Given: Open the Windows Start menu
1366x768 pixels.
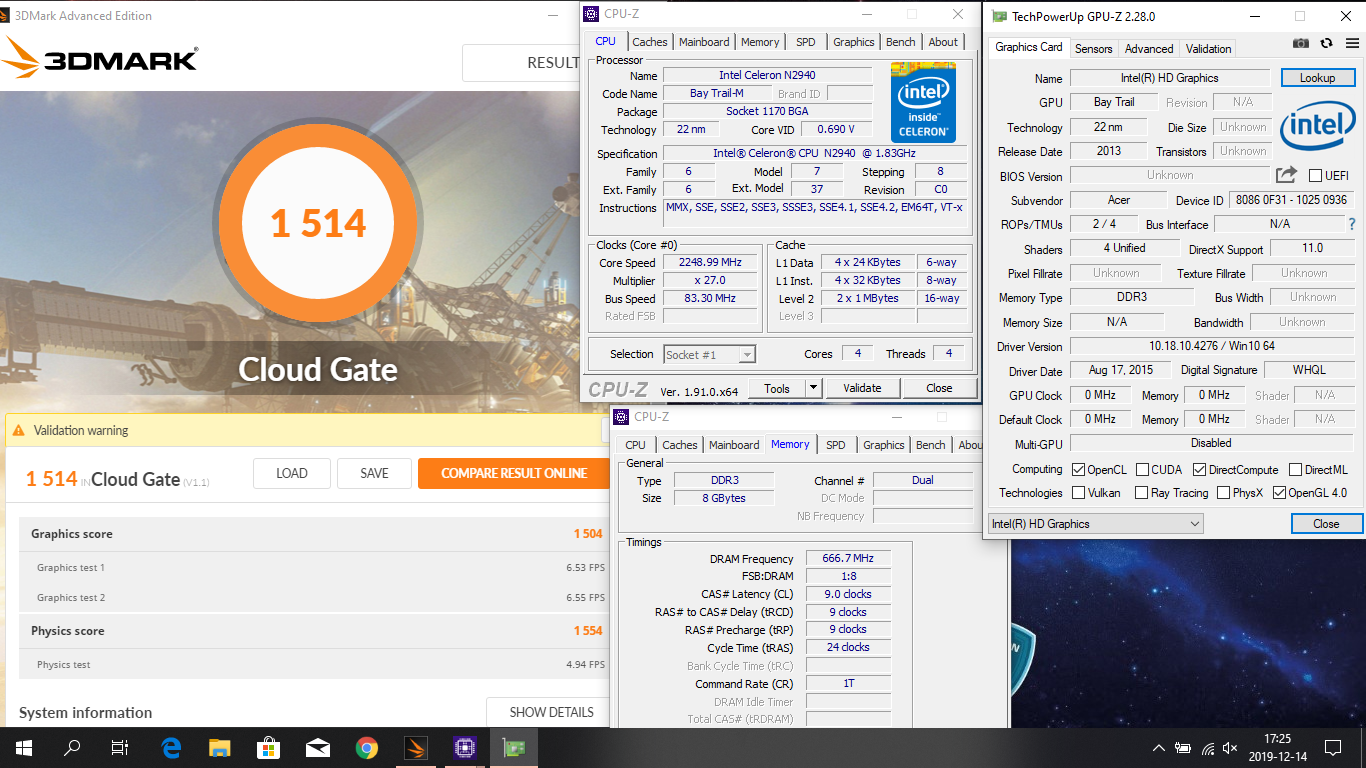Looking at the screenshot, I should click(23, 747).
